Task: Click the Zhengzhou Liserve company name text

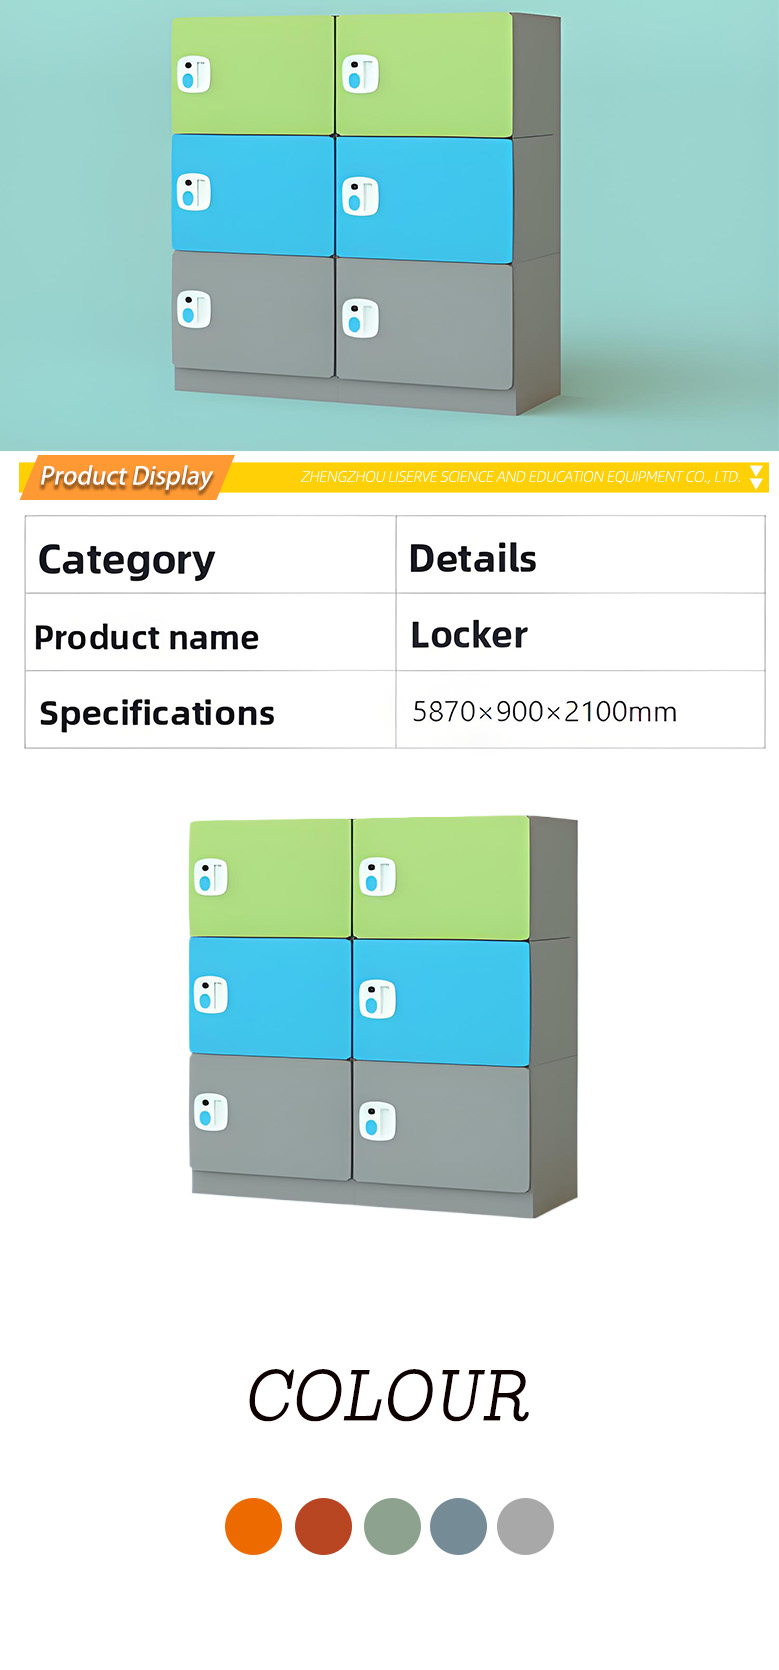Action: coord(520,477)
